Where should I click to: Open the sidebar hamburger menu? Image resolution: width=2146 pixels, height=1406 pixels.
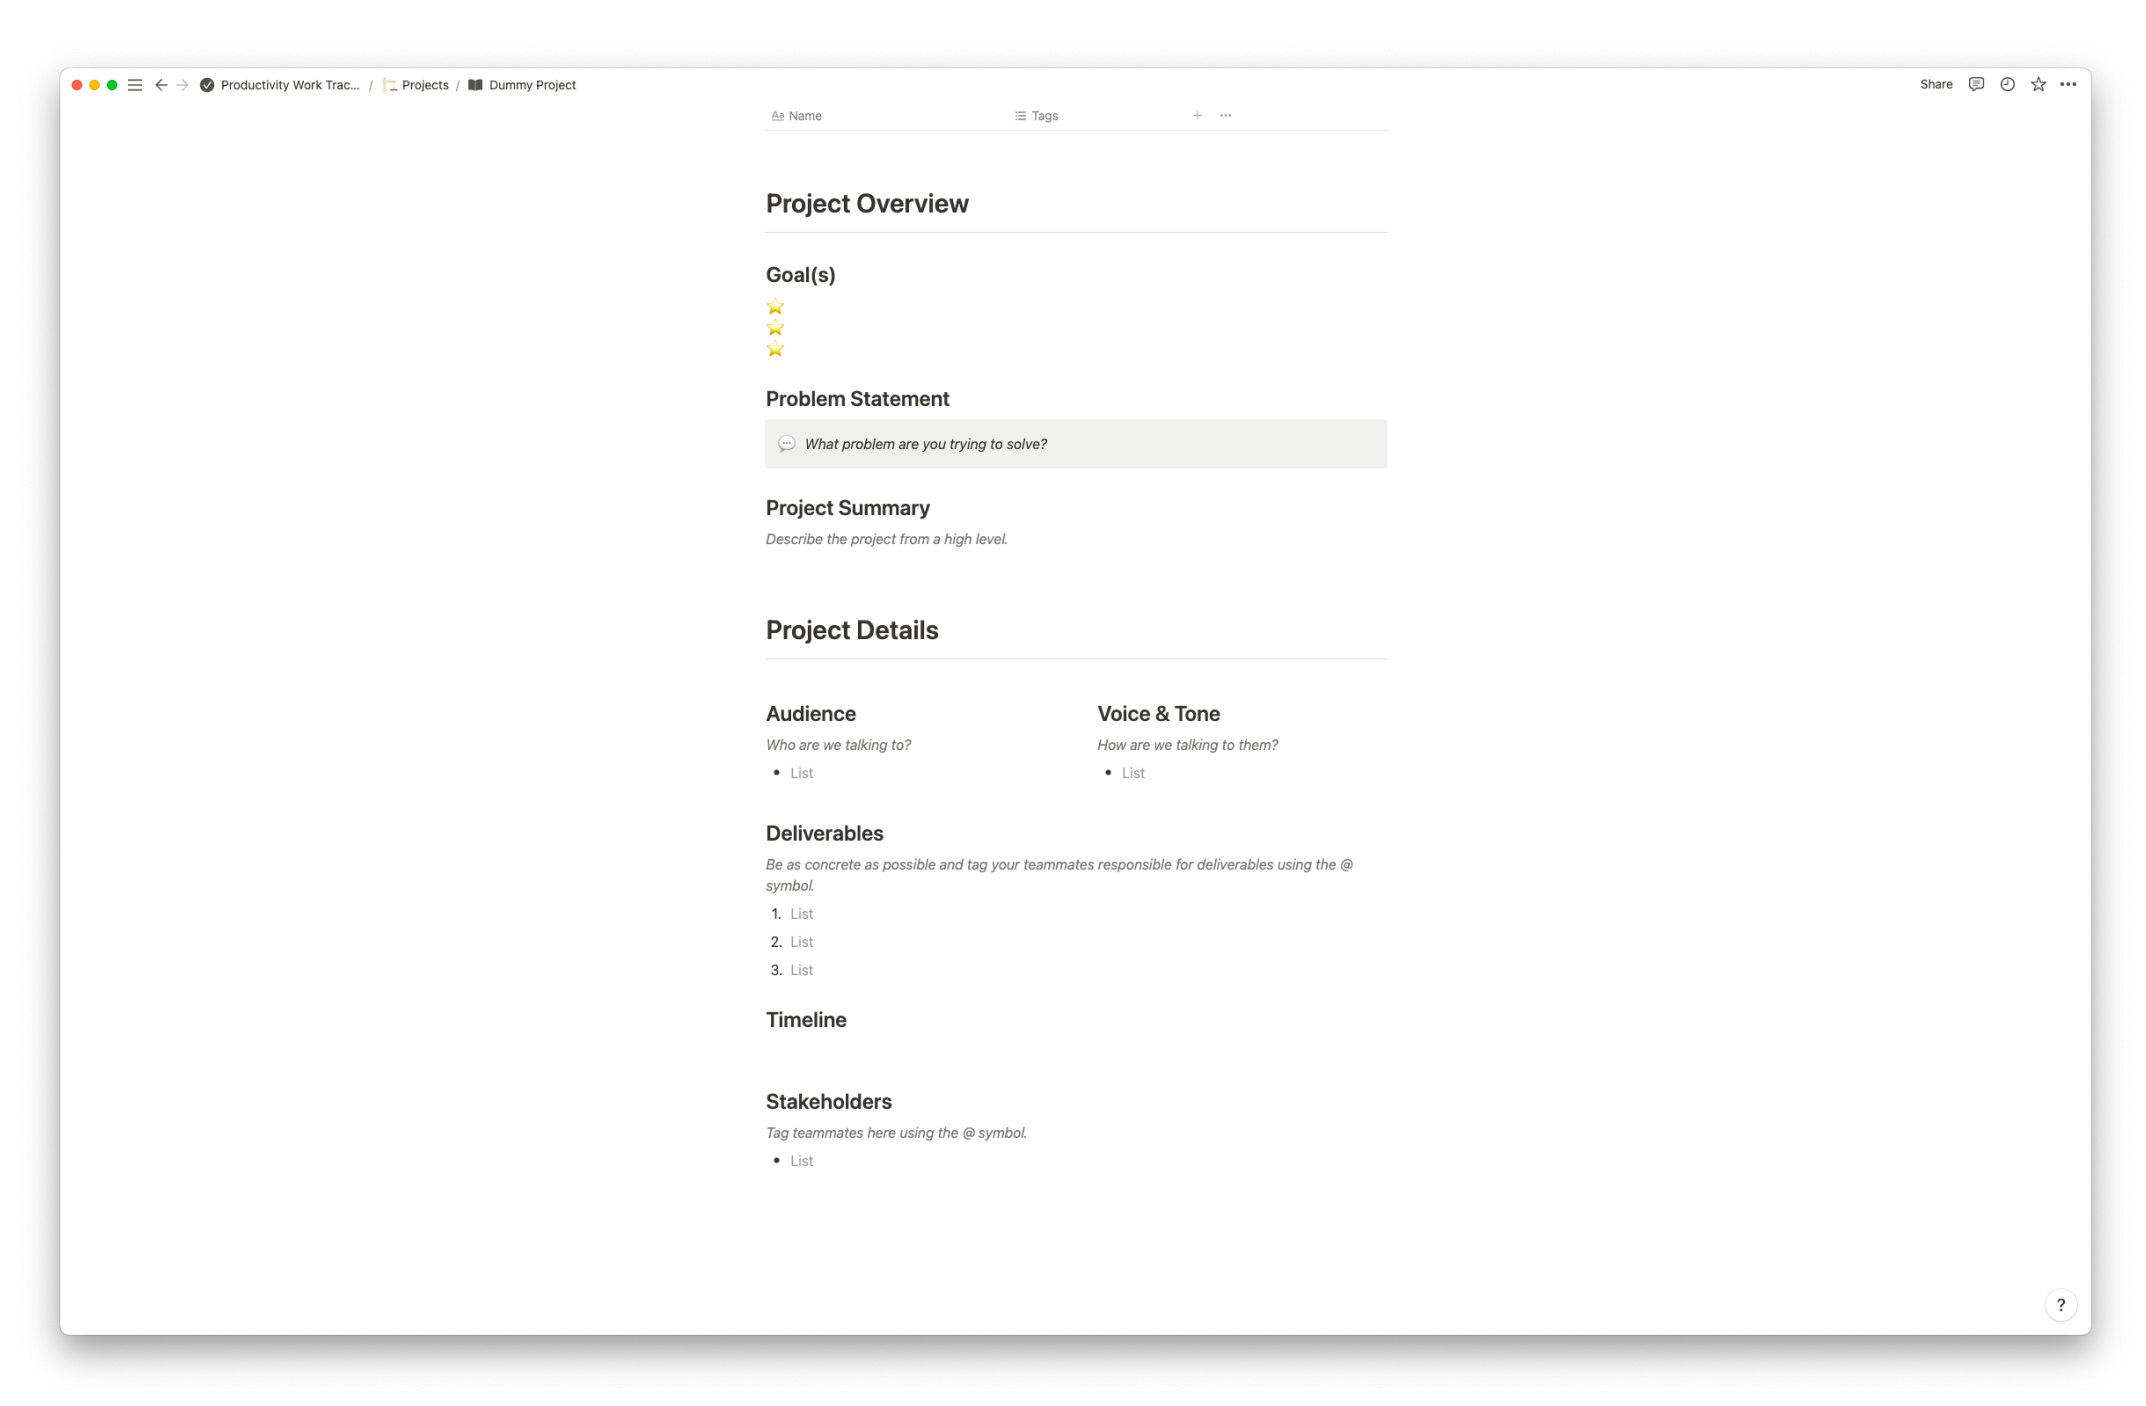(135, 85)
